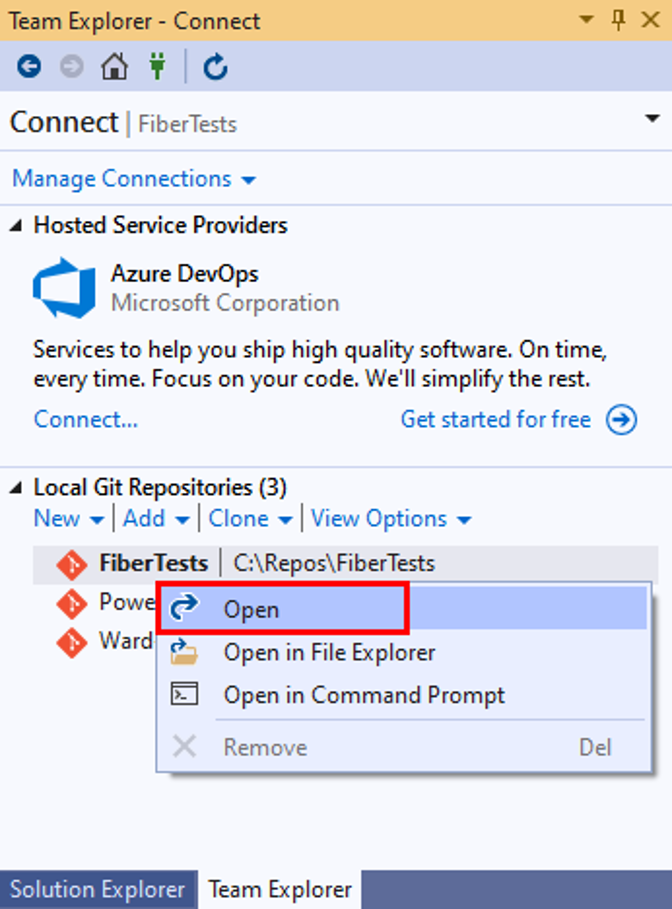Viewport: 672px width, 909px height.
Task: Pin the Team Explorer window
Action: pos(618,20)
